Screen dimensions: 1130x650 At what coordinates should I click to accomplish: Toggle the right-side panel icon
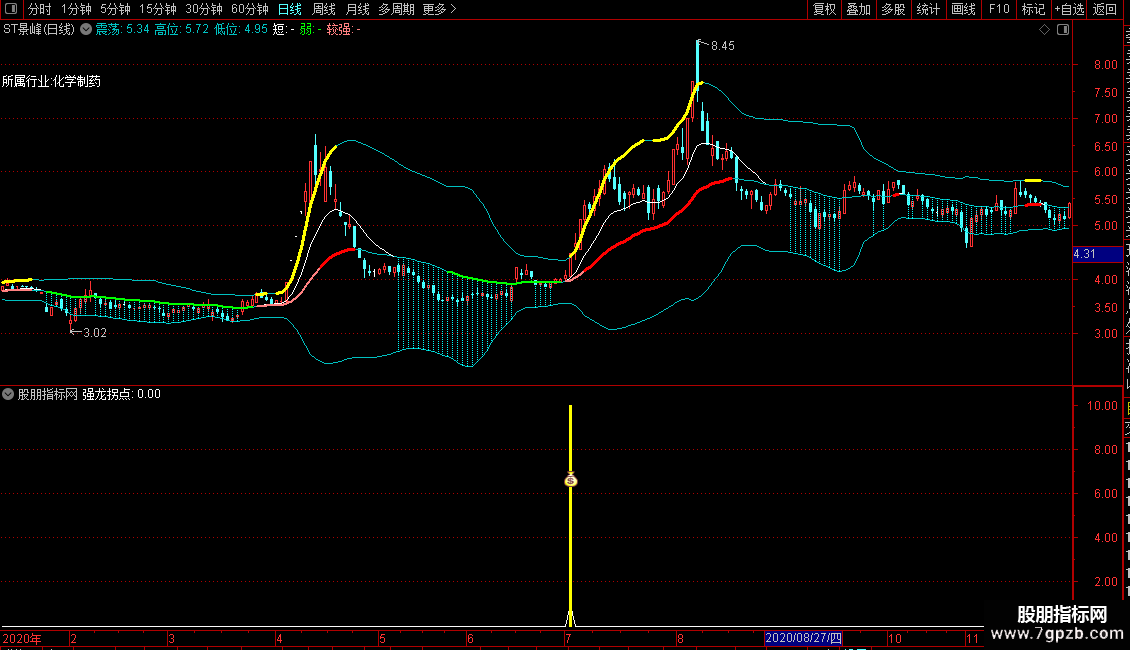click(x=1062, y=30)
